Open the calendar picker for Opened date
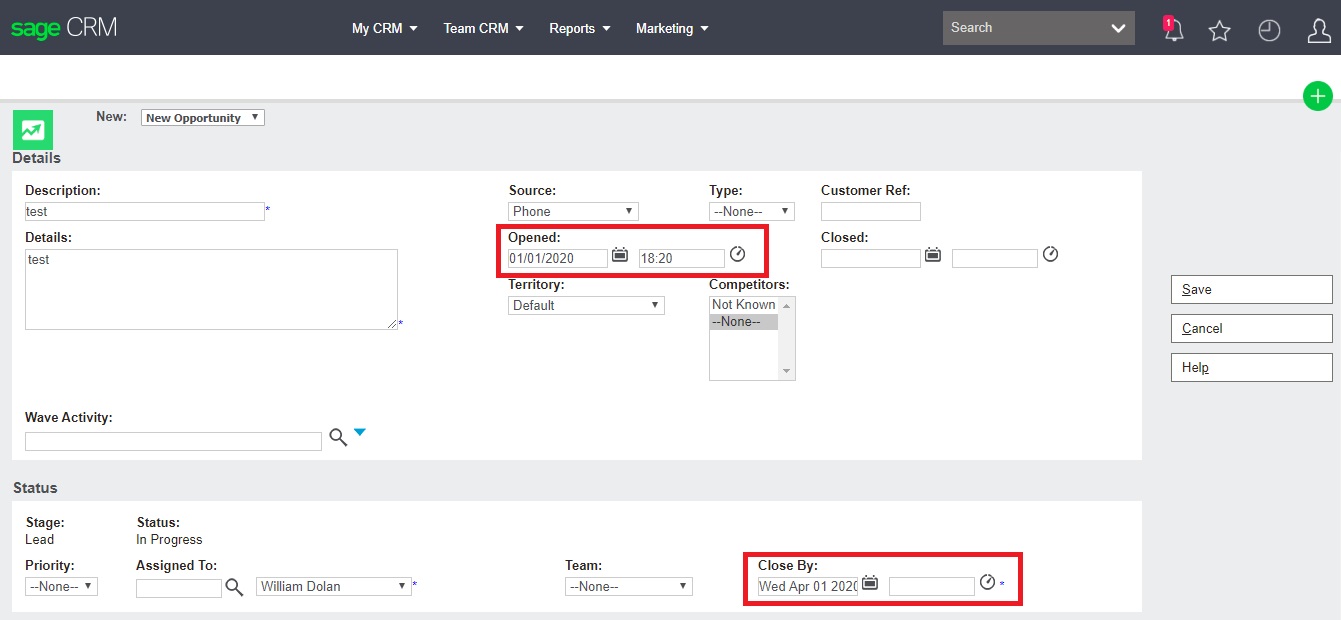Viewport: 1341px width, 620px height. pos(620,256)
